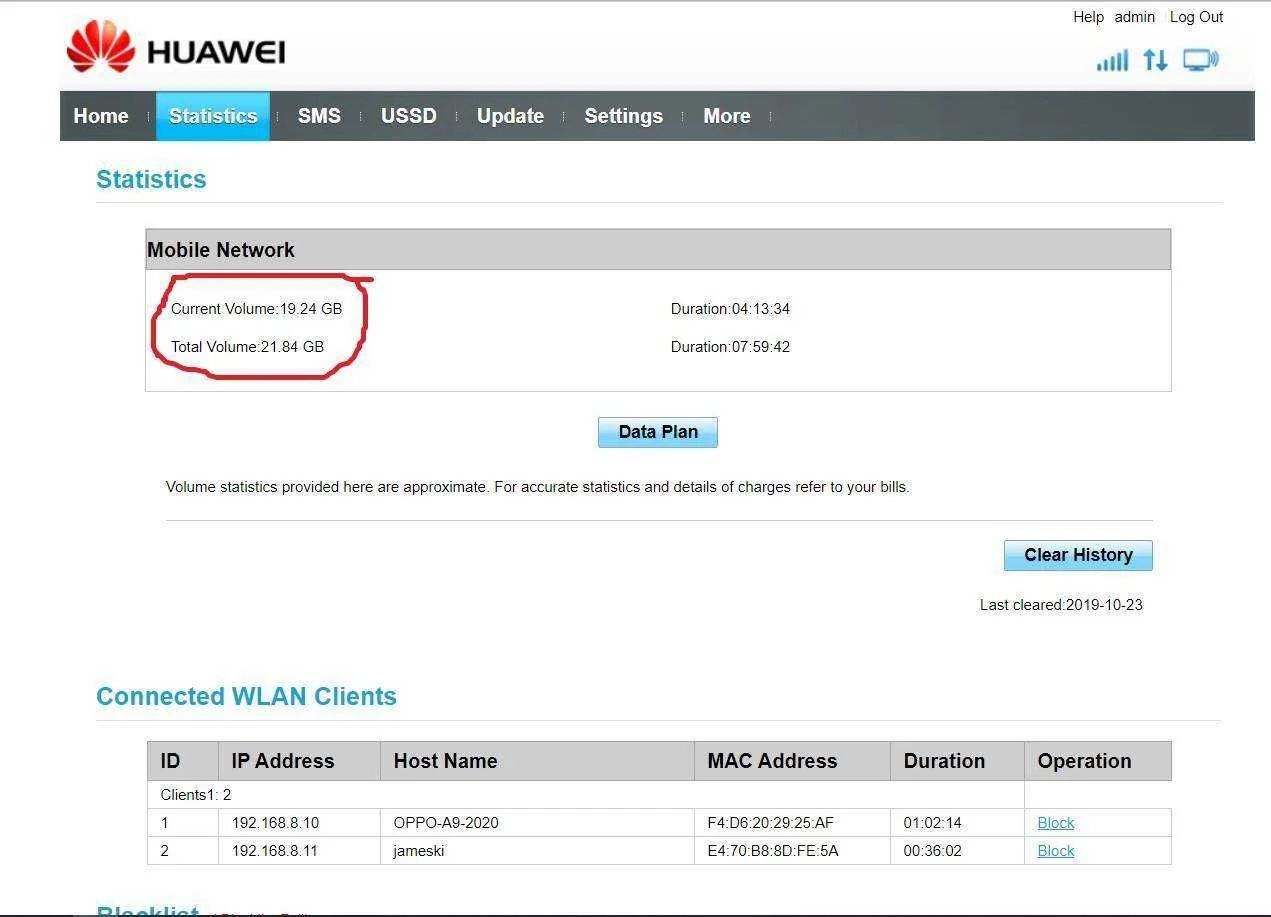The height and width of the screenshot is (917, 1271).
Task: Select the Statistics tab
Action: (x=213, y=116)
